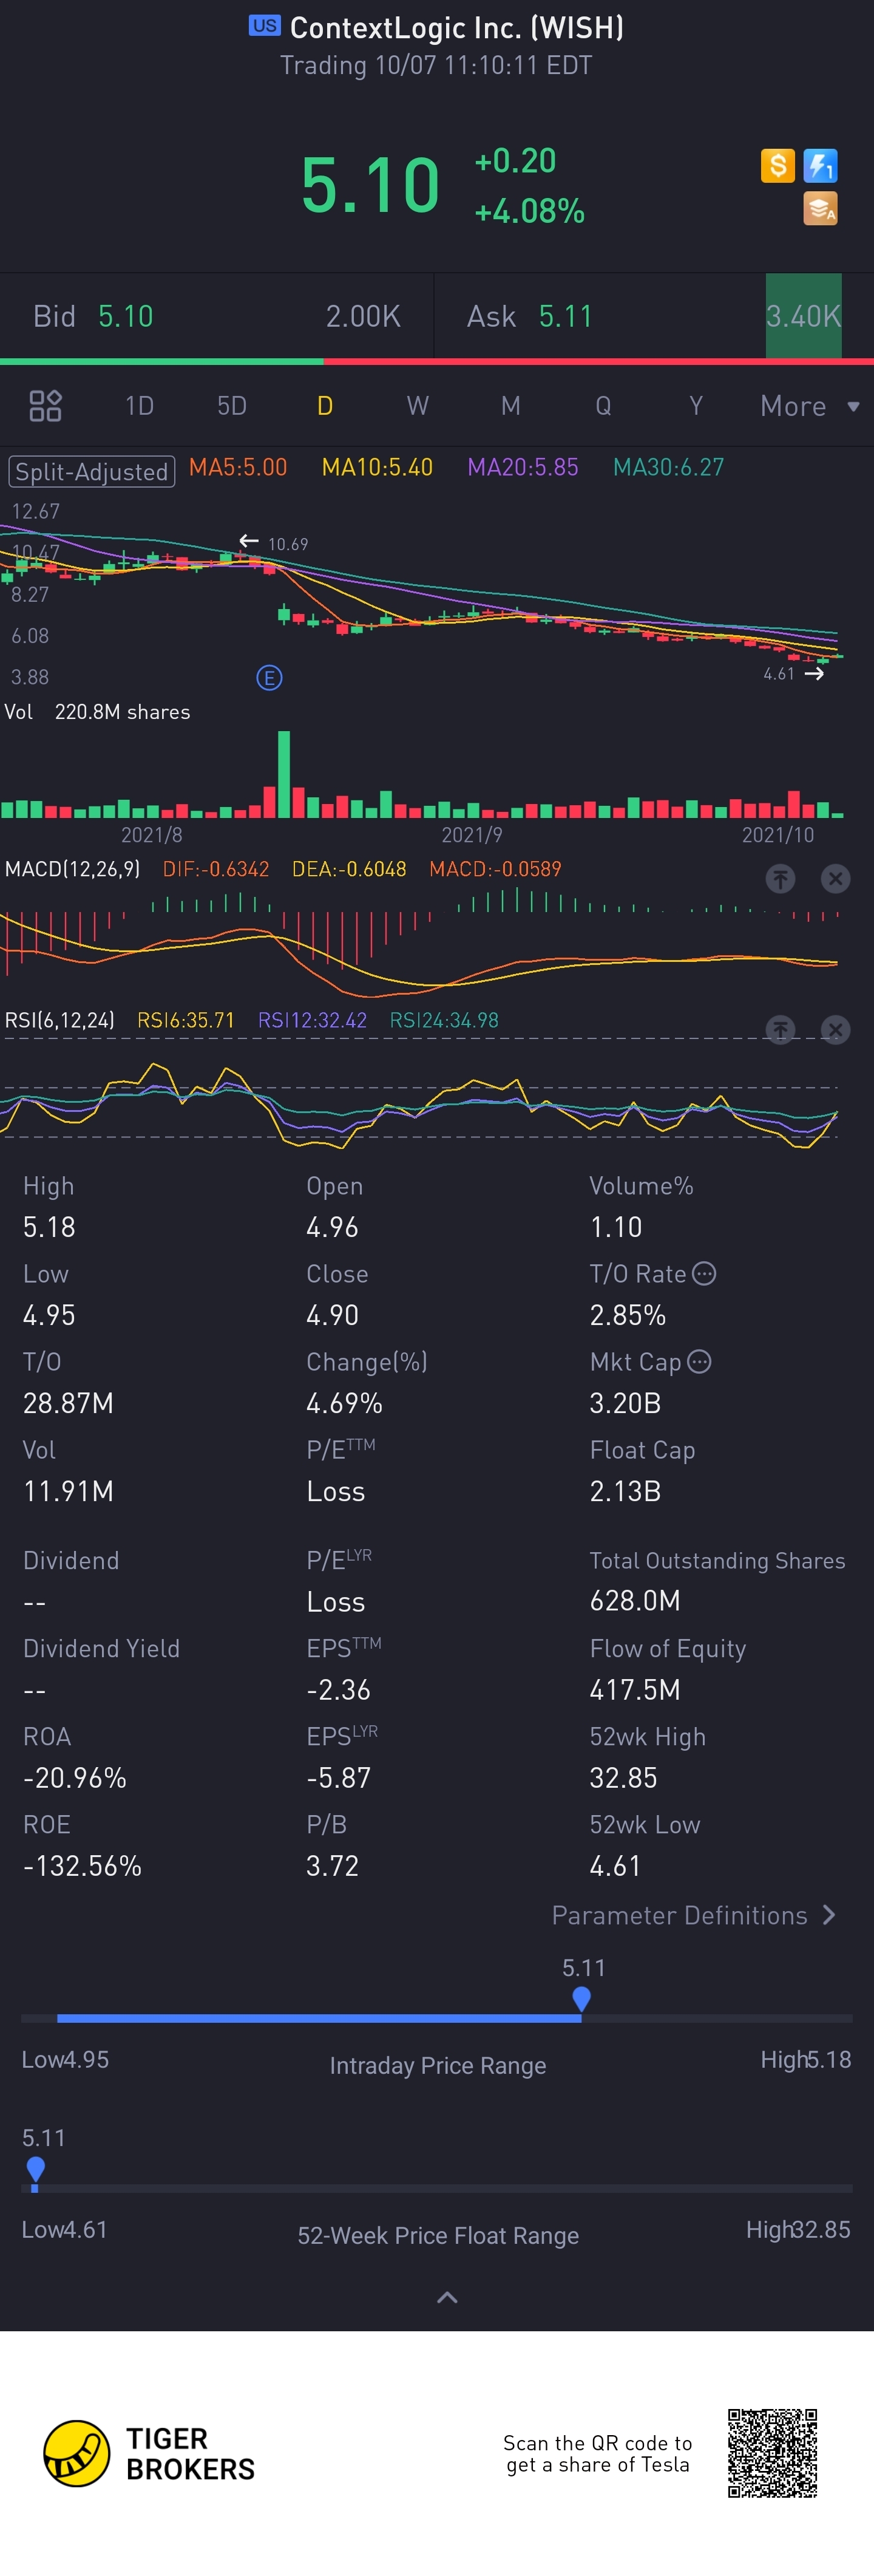Tap the info icon beside T/O Rate
The width and height of the screenshot is (874, 2576).
(x=704, y=1273)
